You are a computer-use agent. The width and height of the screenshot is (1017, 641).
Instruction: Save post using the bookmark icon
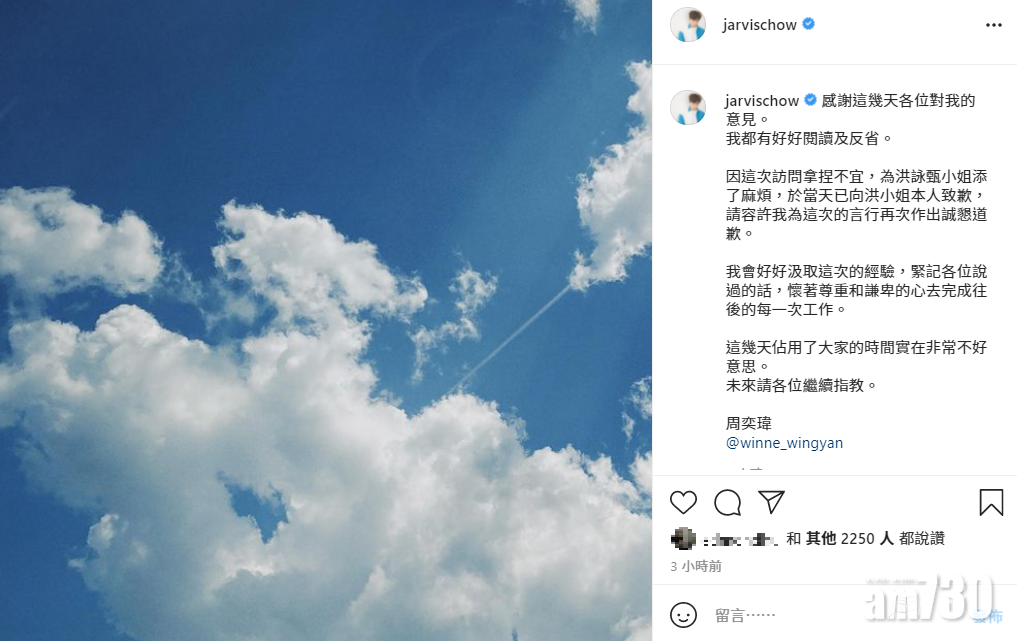[991, 503]
